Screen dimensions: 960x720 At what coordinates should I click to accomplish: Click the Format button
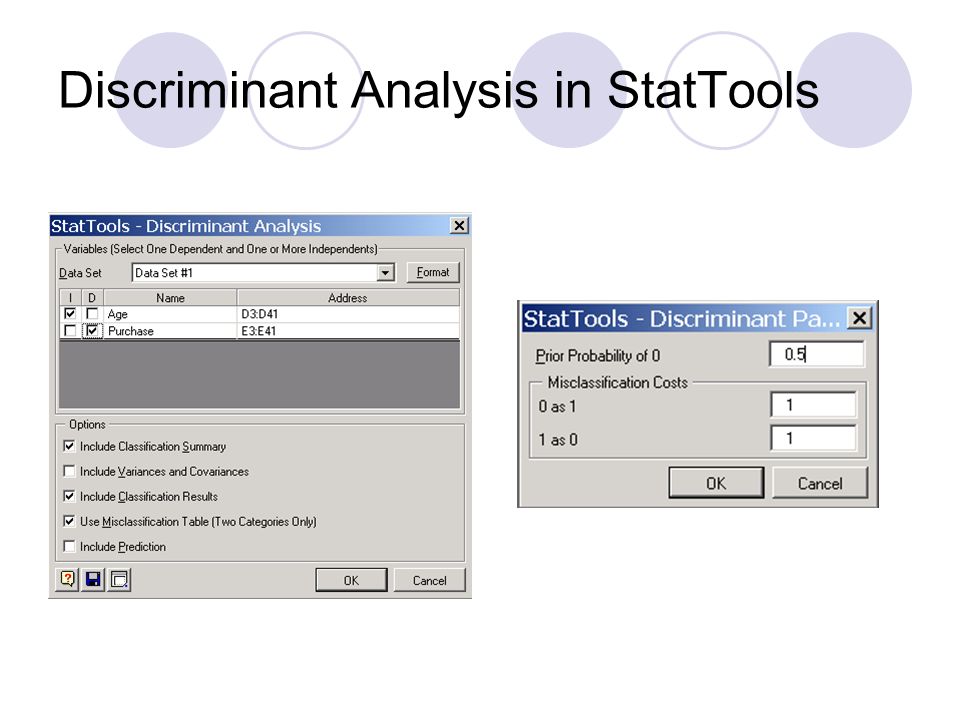433,272
